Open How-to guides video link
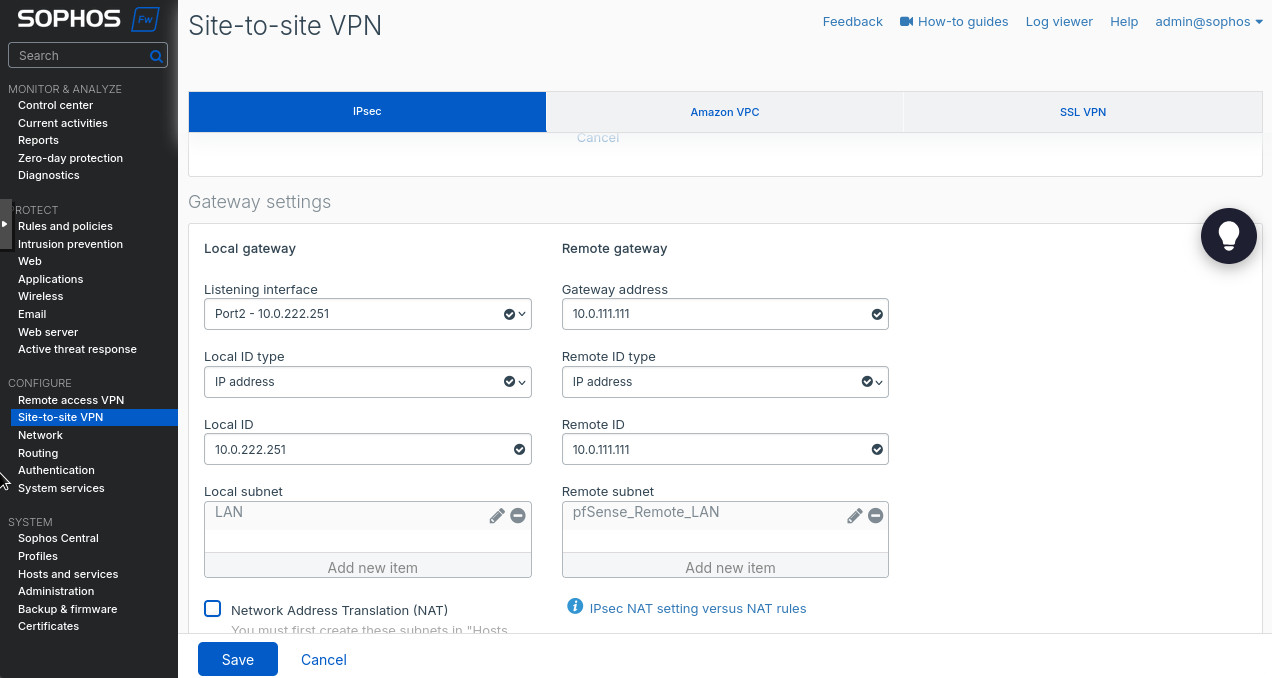Screen dimensions: 1272x678 (x=954, y=21)
